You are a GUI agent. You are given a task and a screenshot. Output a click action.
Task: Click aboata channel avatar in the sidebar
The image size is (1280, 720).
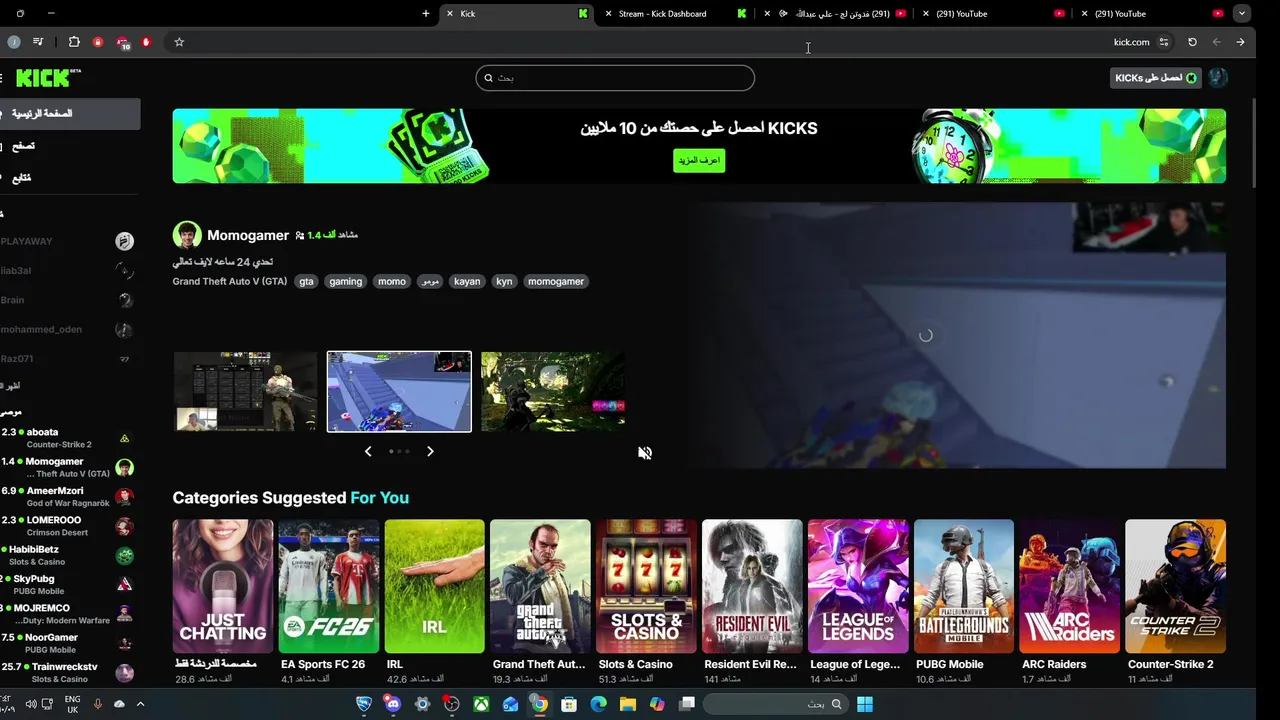pos(124,438)
